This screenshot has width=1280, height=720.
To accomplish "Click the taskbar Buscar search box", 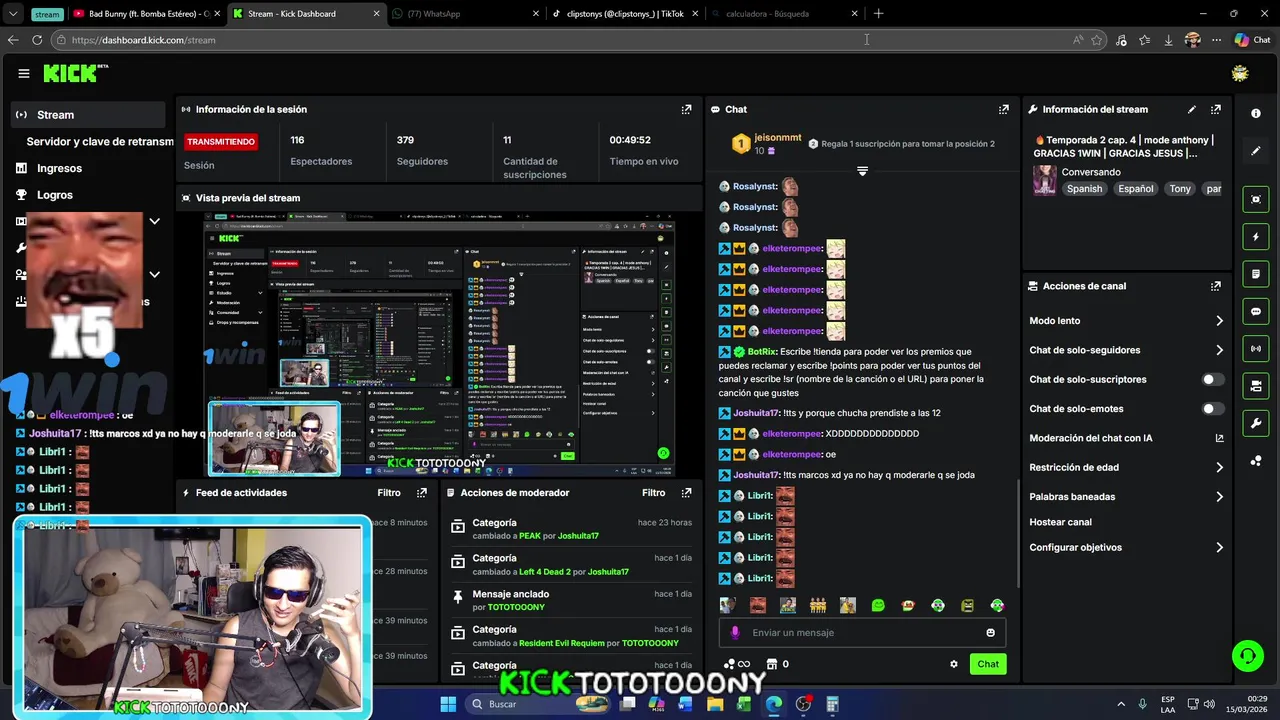I will tap(540, 704).
